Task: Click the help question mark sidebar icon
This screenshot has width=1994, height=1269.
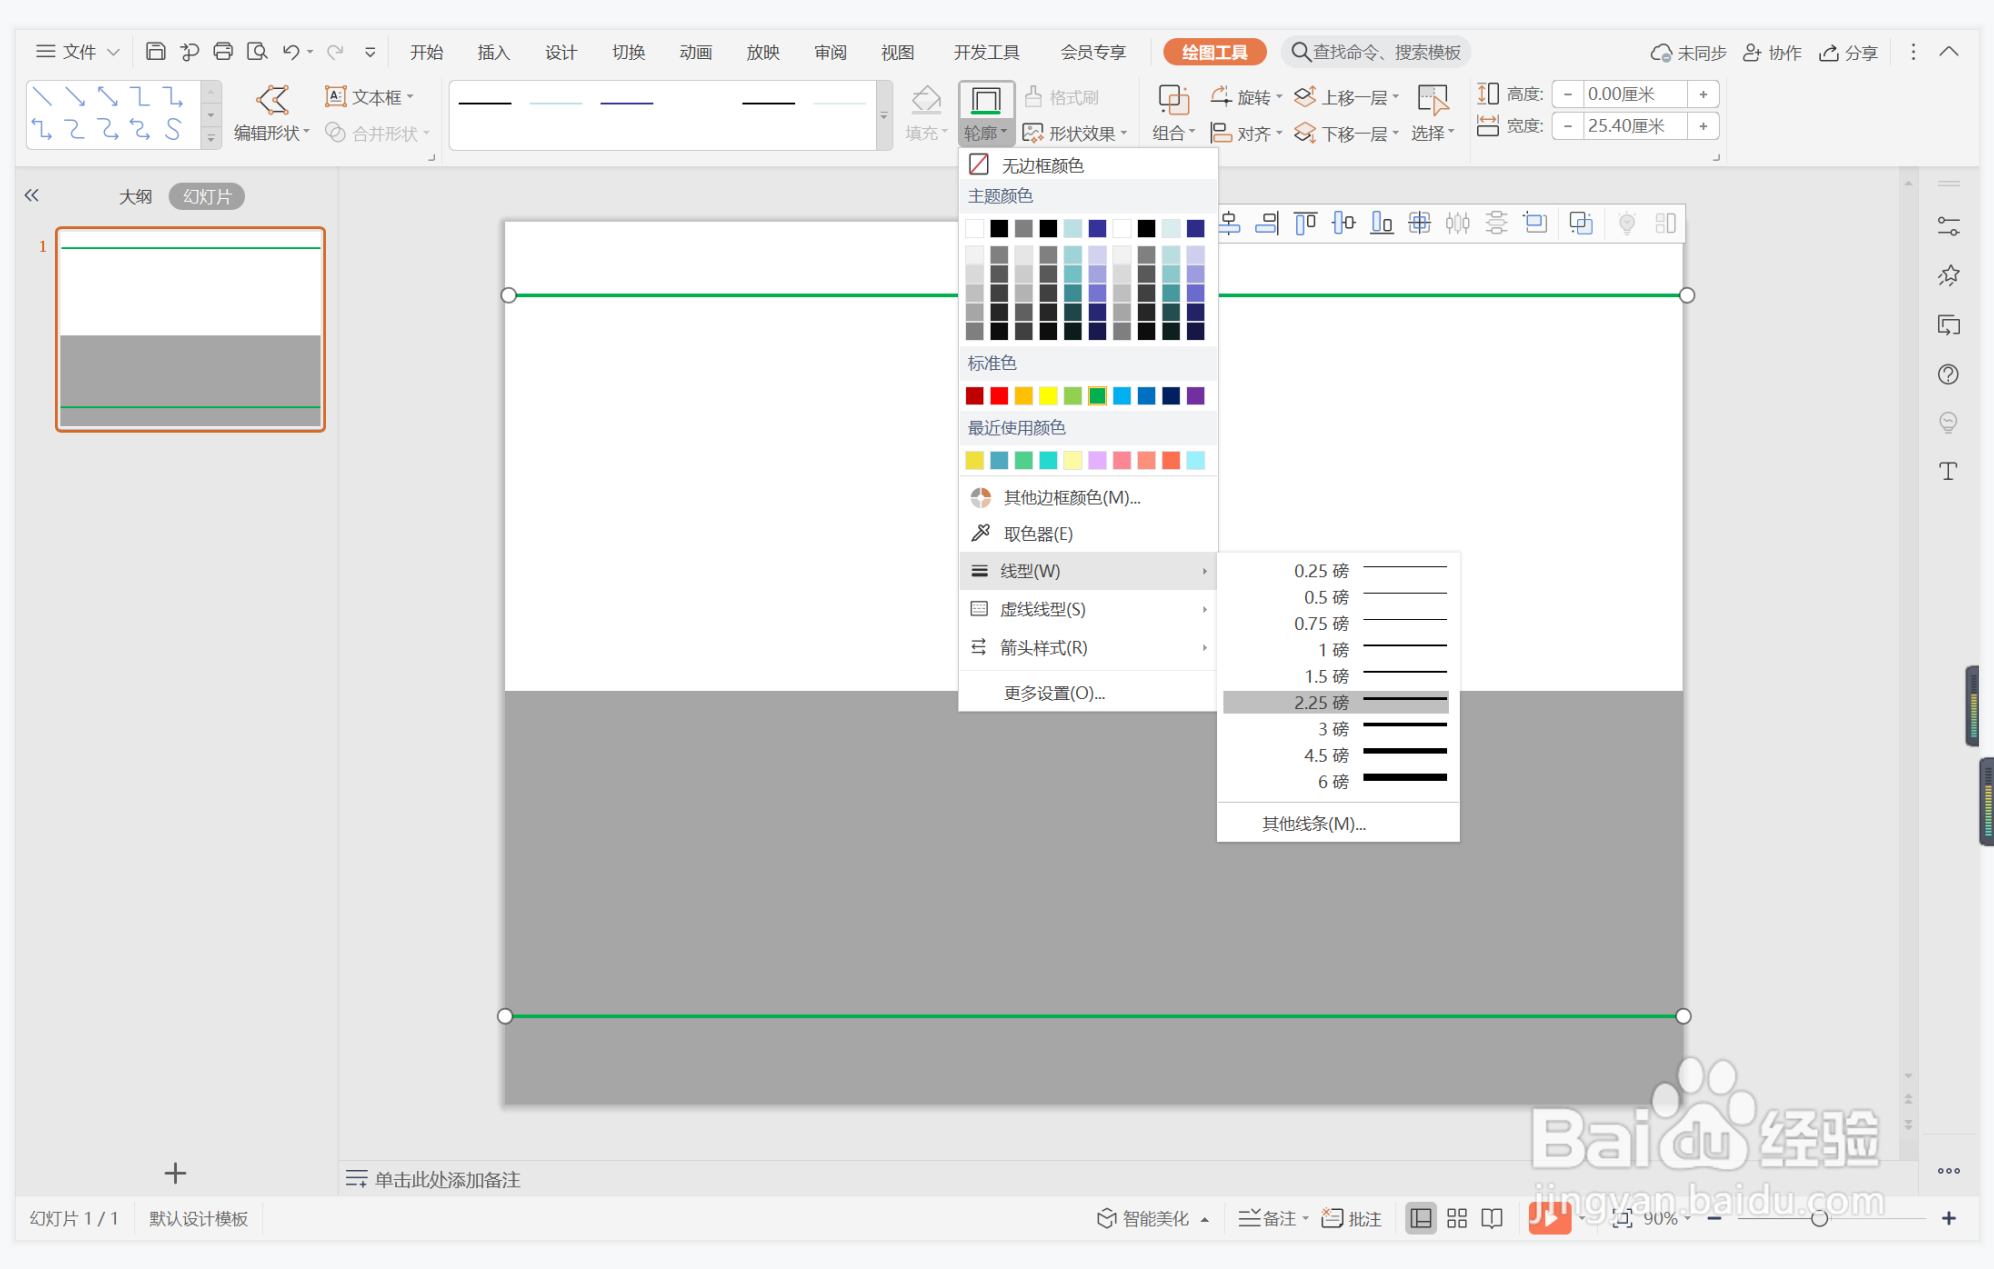Action: coord(1948,375)
